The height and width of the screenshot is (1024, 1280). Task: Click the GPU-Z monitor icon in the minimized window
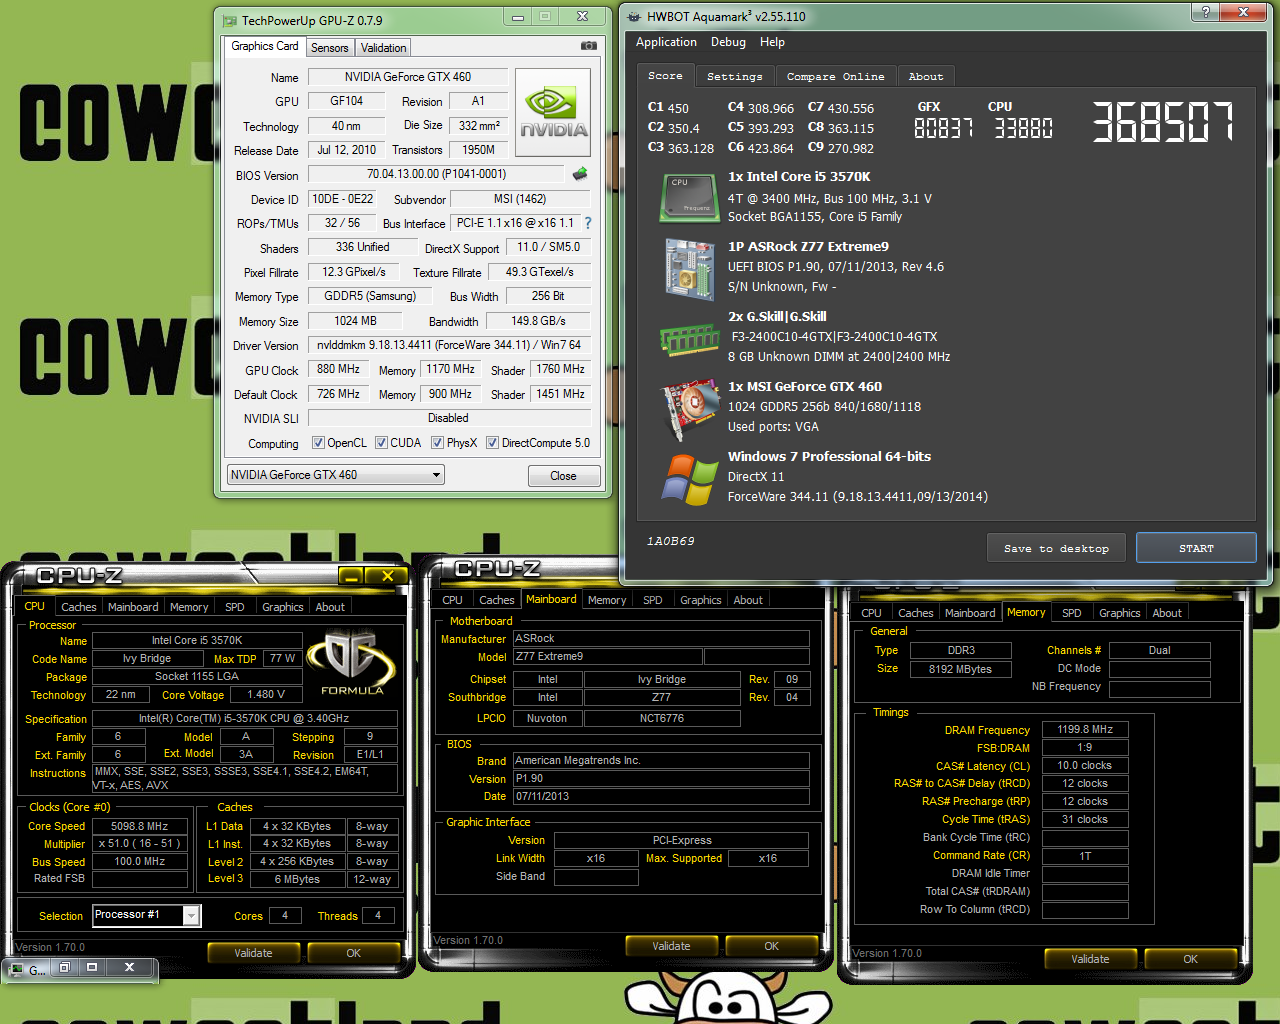[x=17, y=969]
